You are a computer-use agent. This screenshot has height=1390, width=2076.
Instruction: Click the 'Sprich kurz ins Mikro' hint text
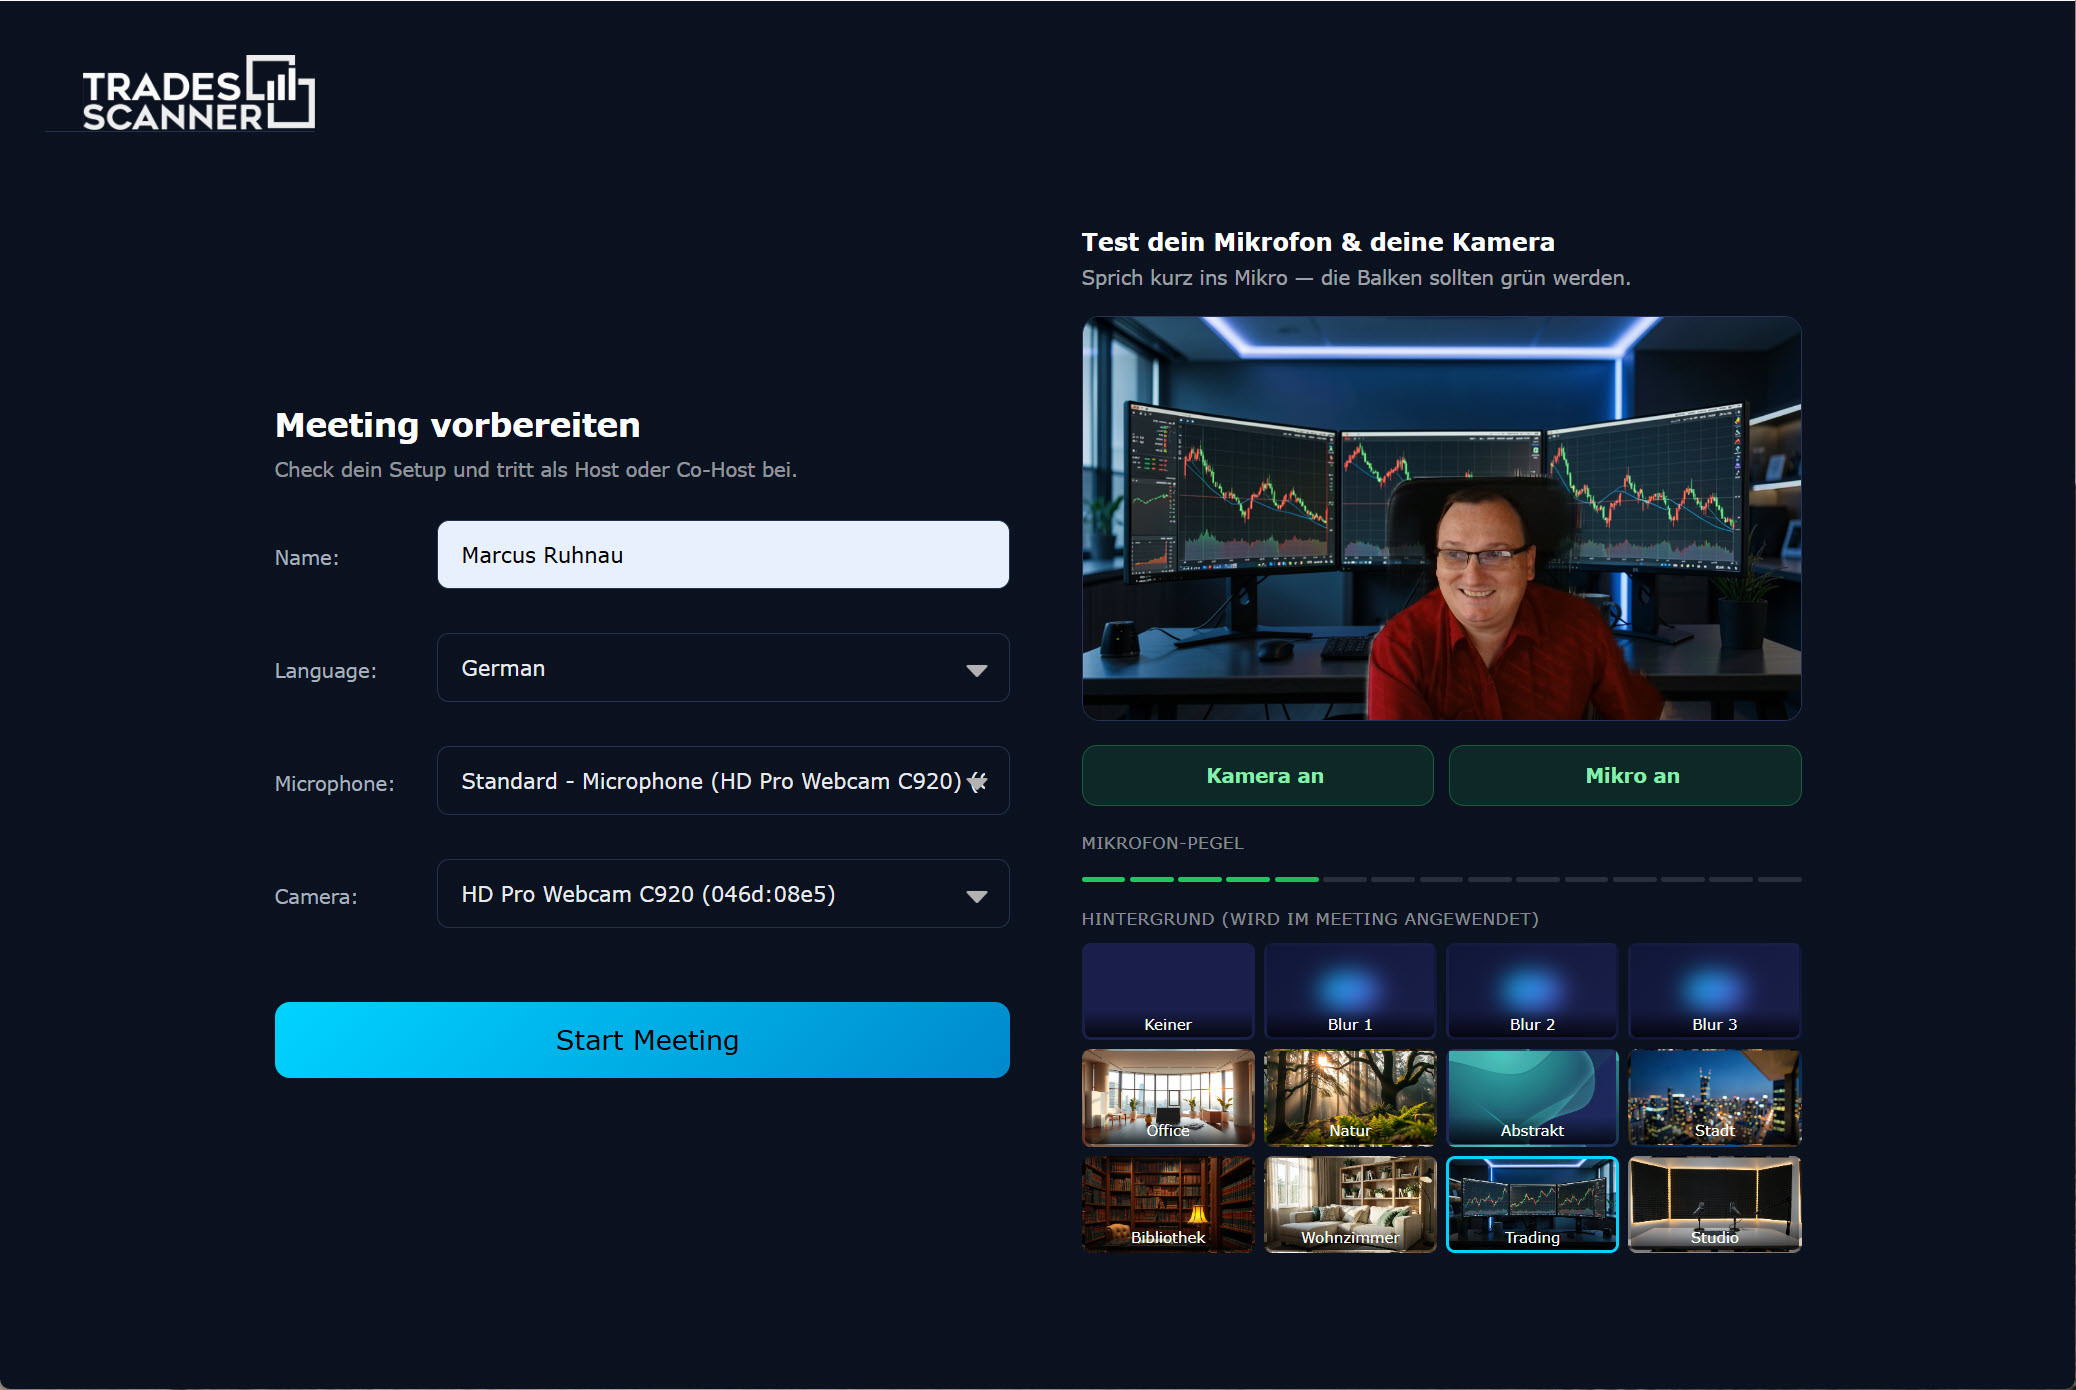click(x=1356, y=278)
